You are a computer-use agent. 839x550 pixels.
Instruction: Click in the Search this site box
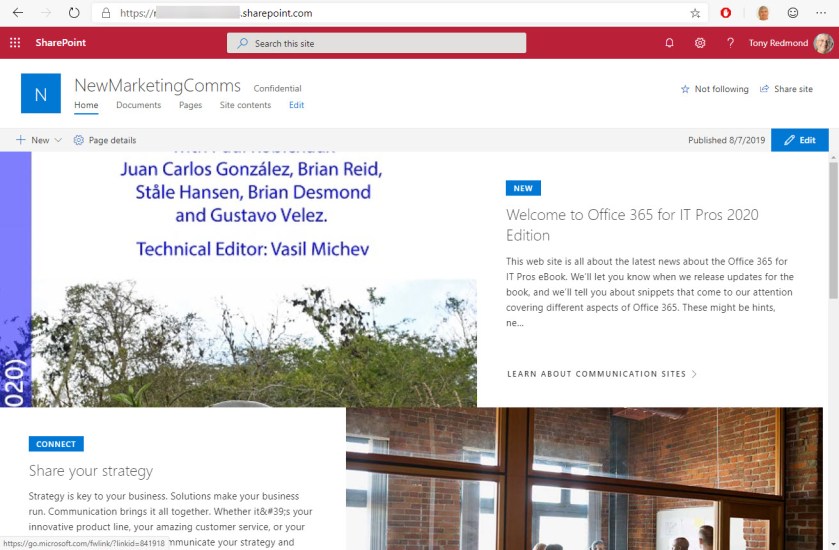click(x=376, y=43)
